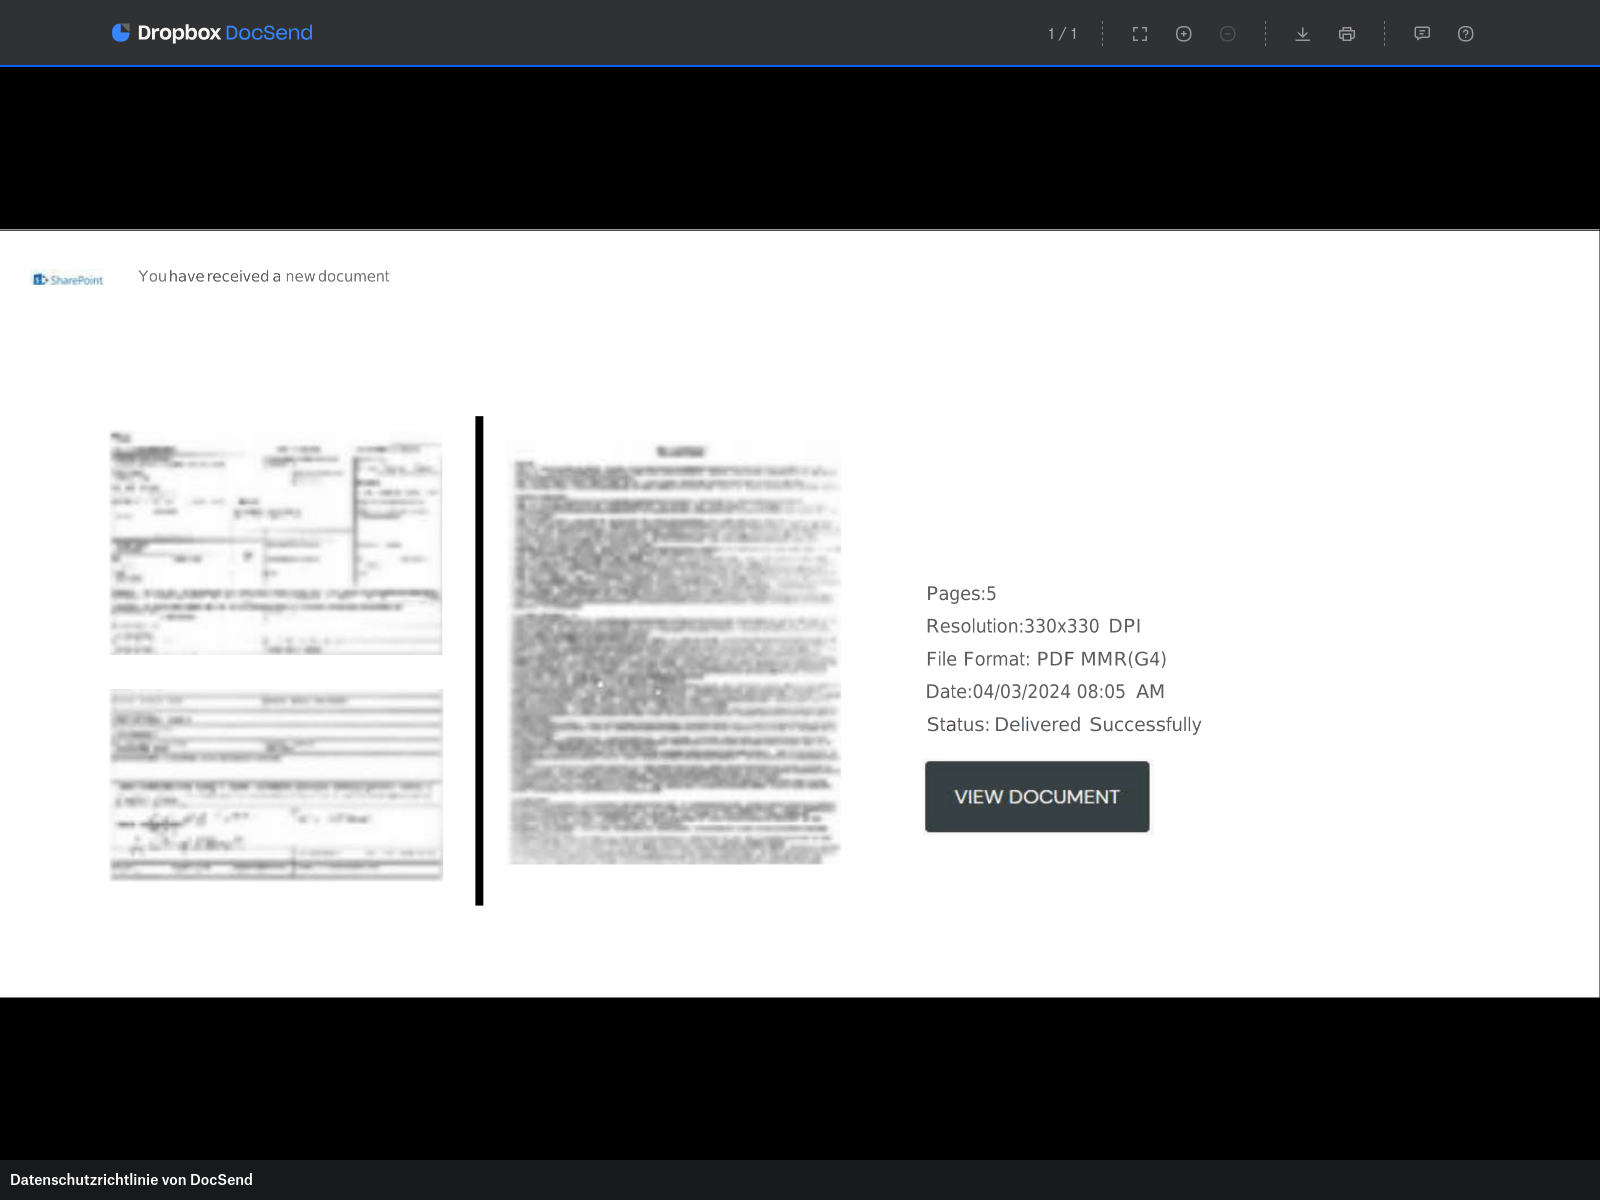1600x1200 pixels.
Task: Download the document using the download icon
Action: [1303, 34]
